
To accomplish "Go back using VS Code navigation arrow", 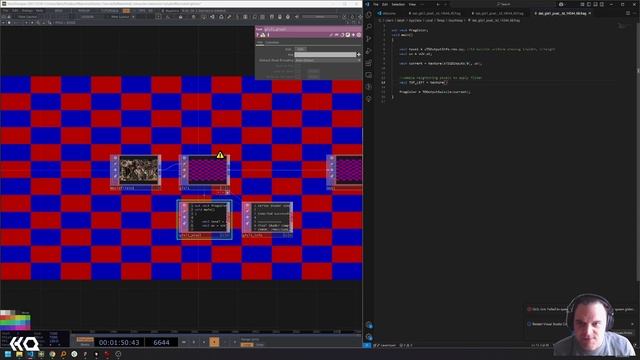I will coord(438,4).
